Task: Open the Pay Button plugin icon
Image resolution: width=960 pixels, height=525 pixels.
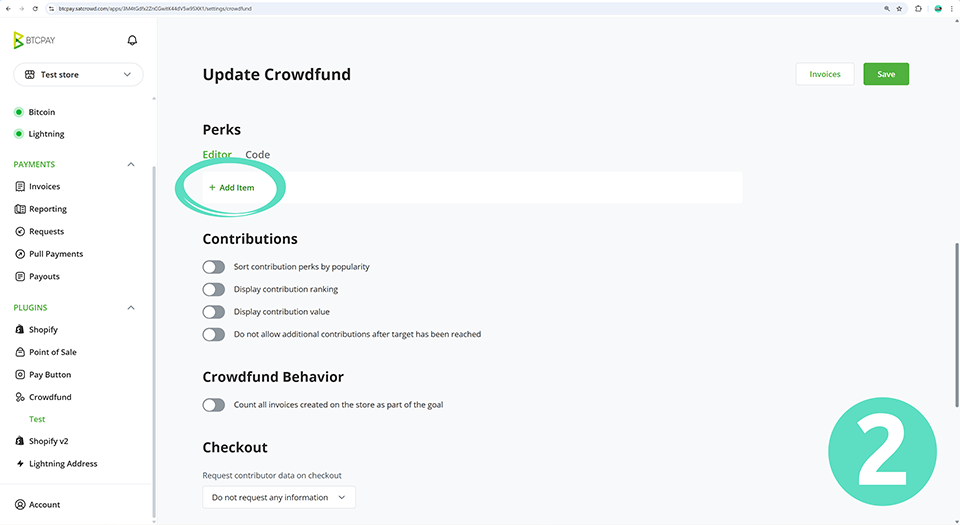Action: (20, 375)
